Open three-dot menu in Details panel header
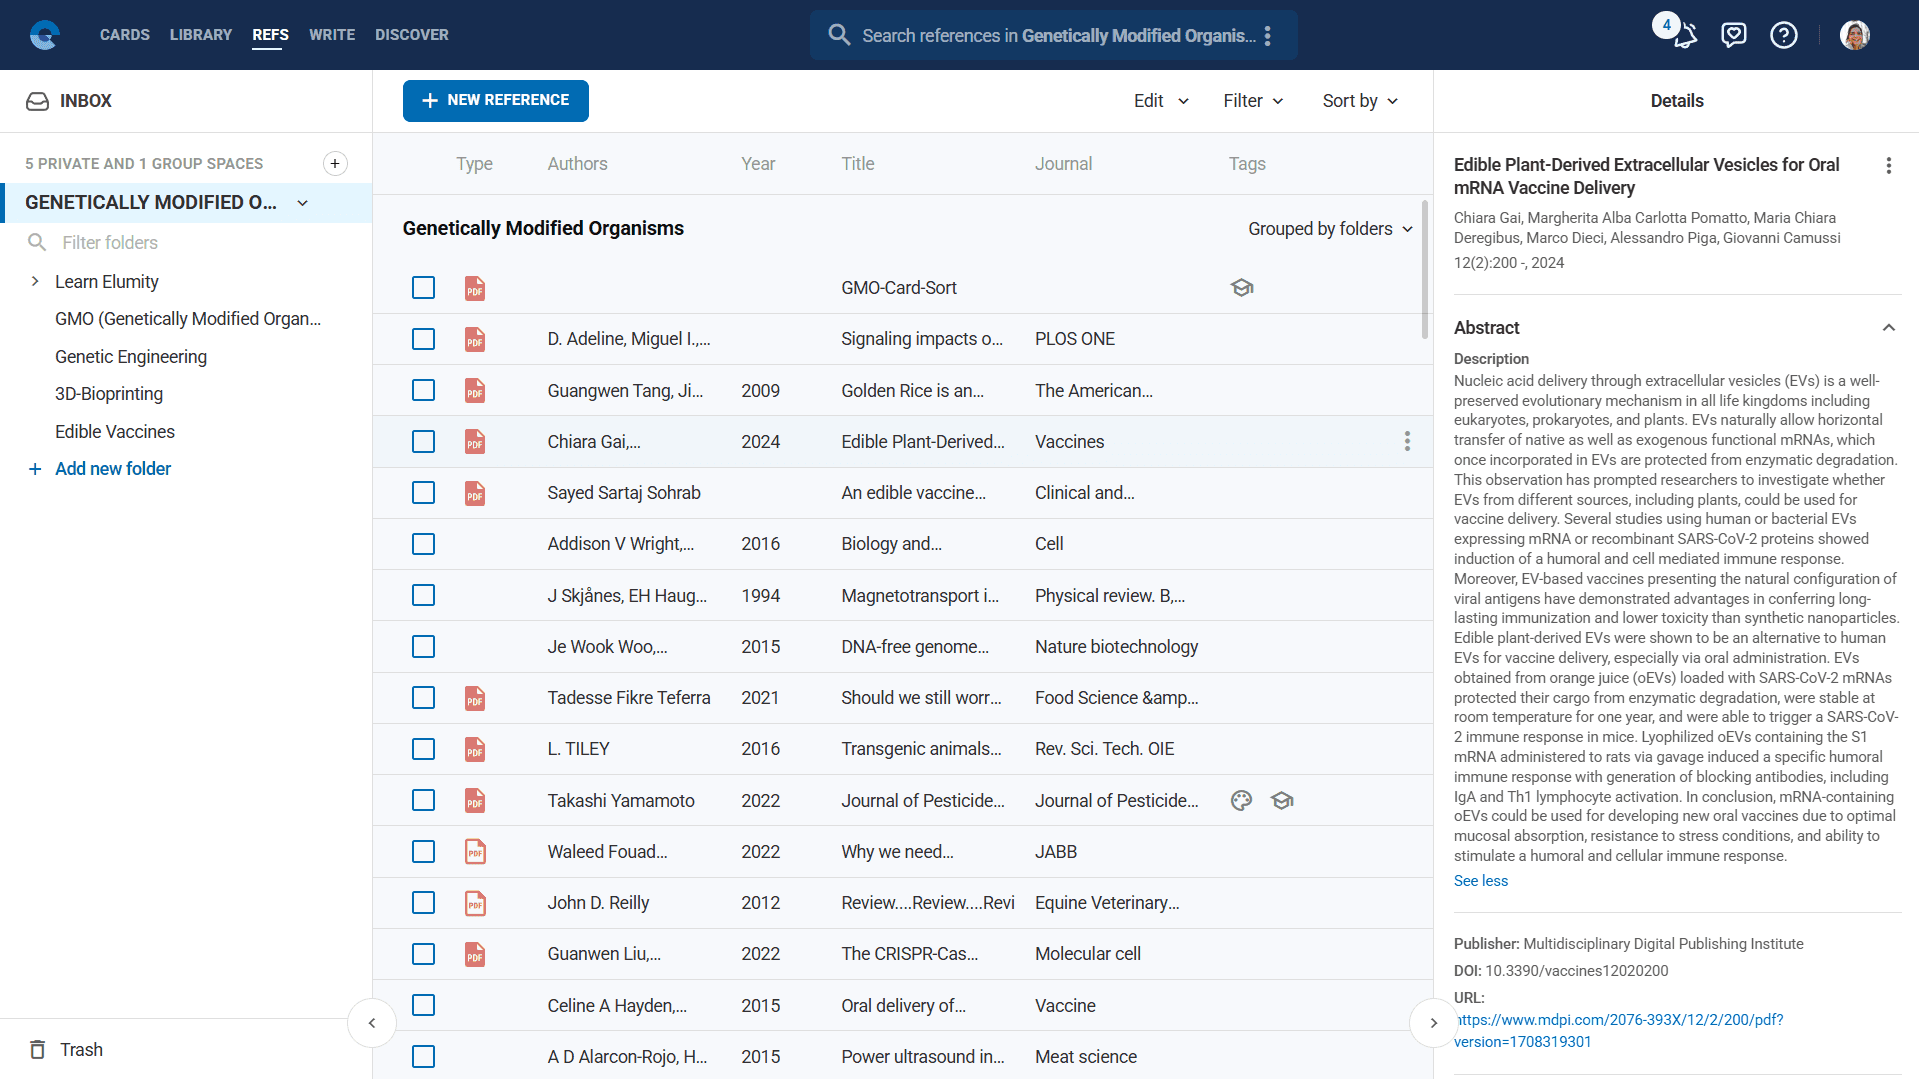The image size is (1919, 1079). [x=1888, y=166]
